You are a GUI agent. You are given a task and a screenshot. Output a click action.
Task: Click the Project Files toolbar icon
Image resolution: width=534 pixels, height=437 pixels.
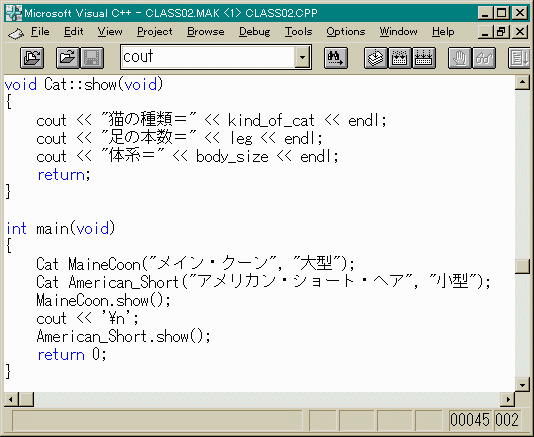(x=32, y=58)
